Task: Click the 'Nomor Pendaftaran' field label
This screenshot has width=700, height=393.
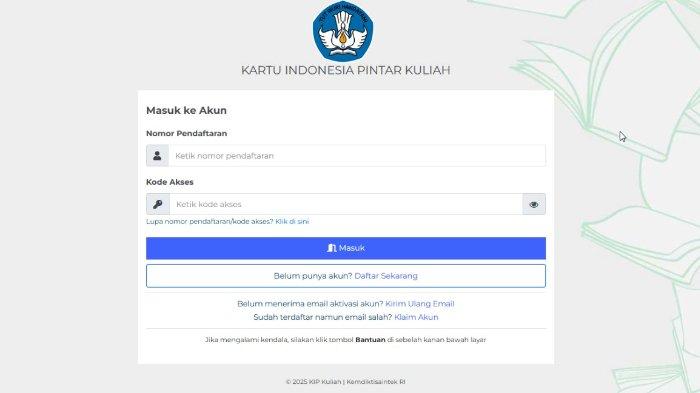Action: (187, 134)
